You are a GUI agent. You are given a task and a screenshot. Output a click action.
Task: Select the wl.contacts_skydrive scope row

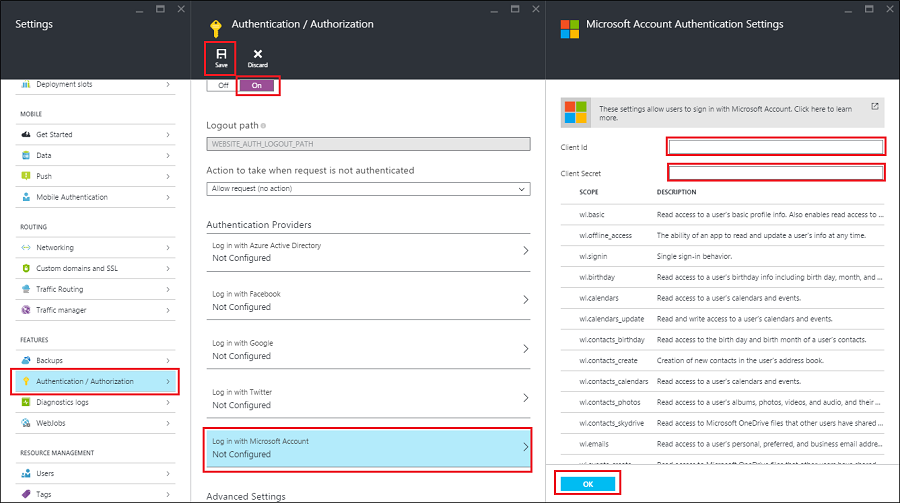(722, 423)
